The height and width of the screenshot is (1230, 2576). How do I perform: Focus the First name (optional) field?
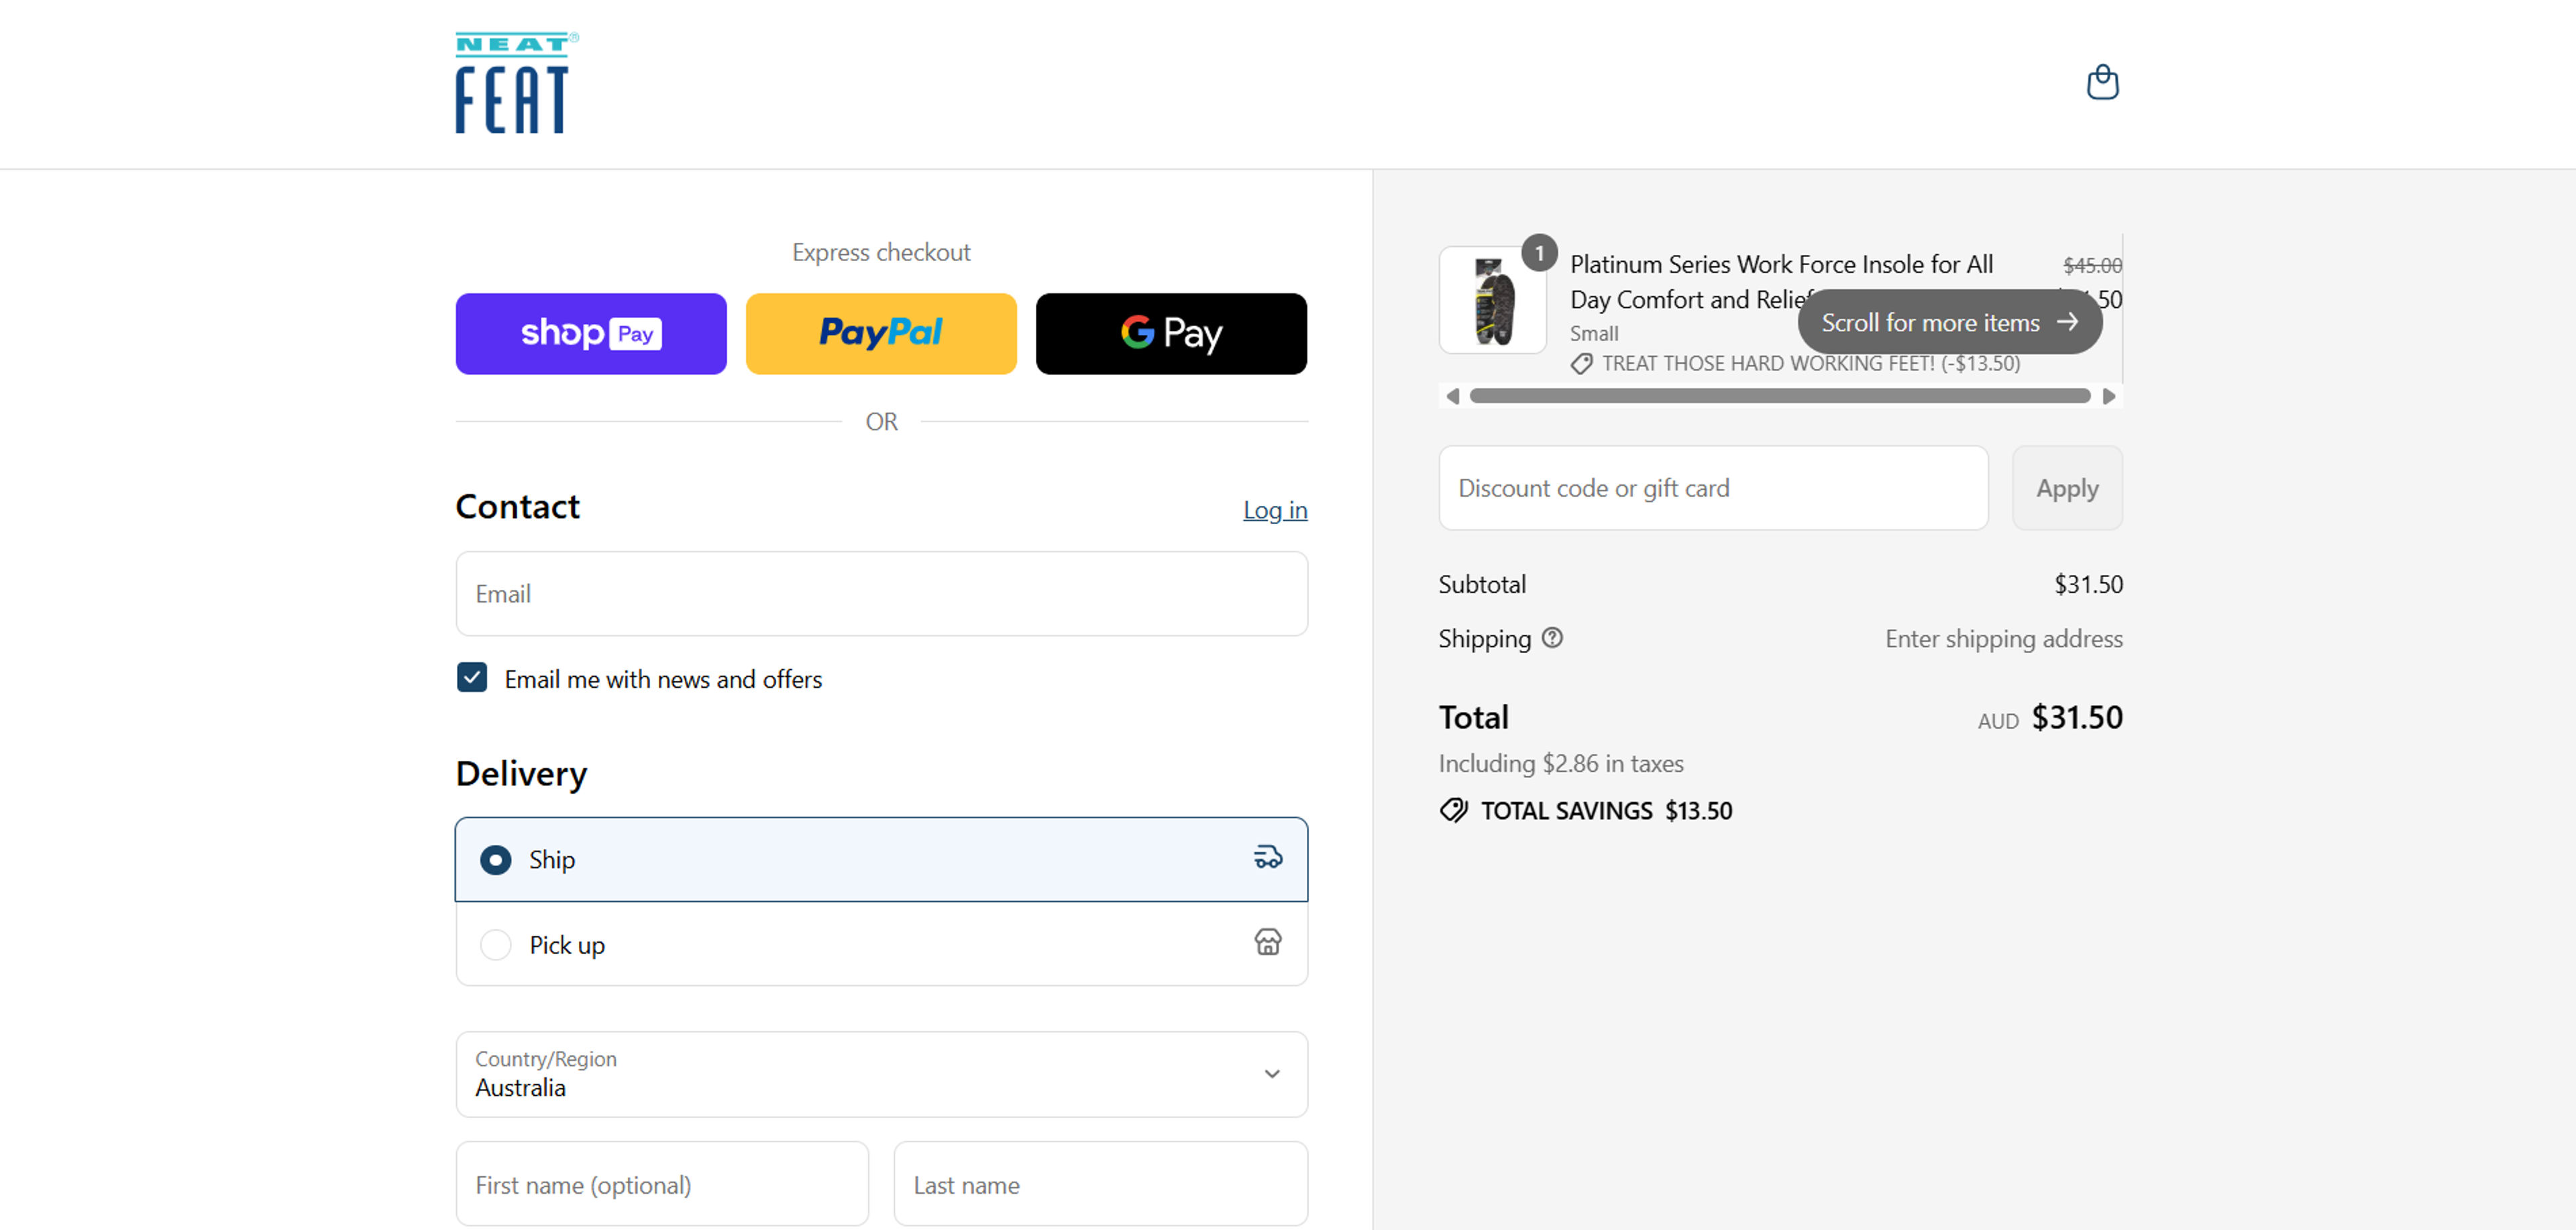(x=662, y=1185)
